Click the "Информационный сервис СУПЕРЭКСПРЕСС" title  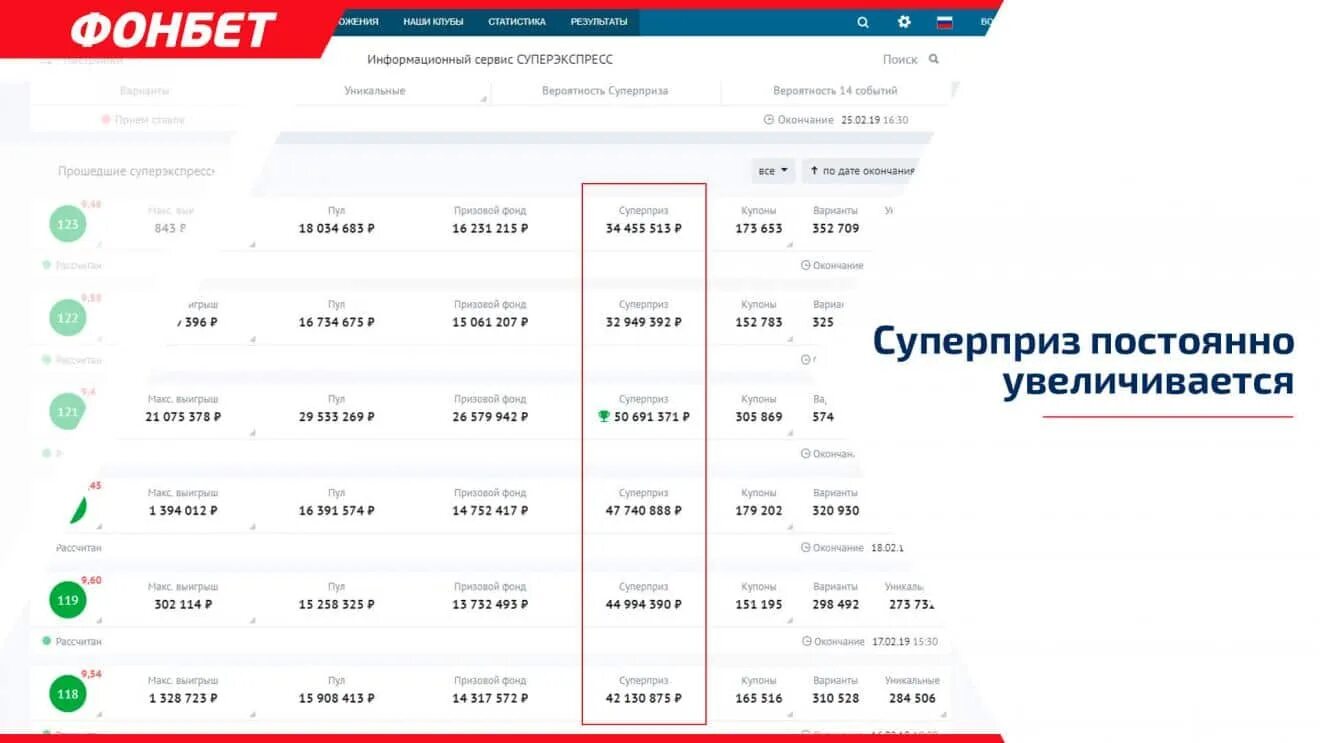490,60
